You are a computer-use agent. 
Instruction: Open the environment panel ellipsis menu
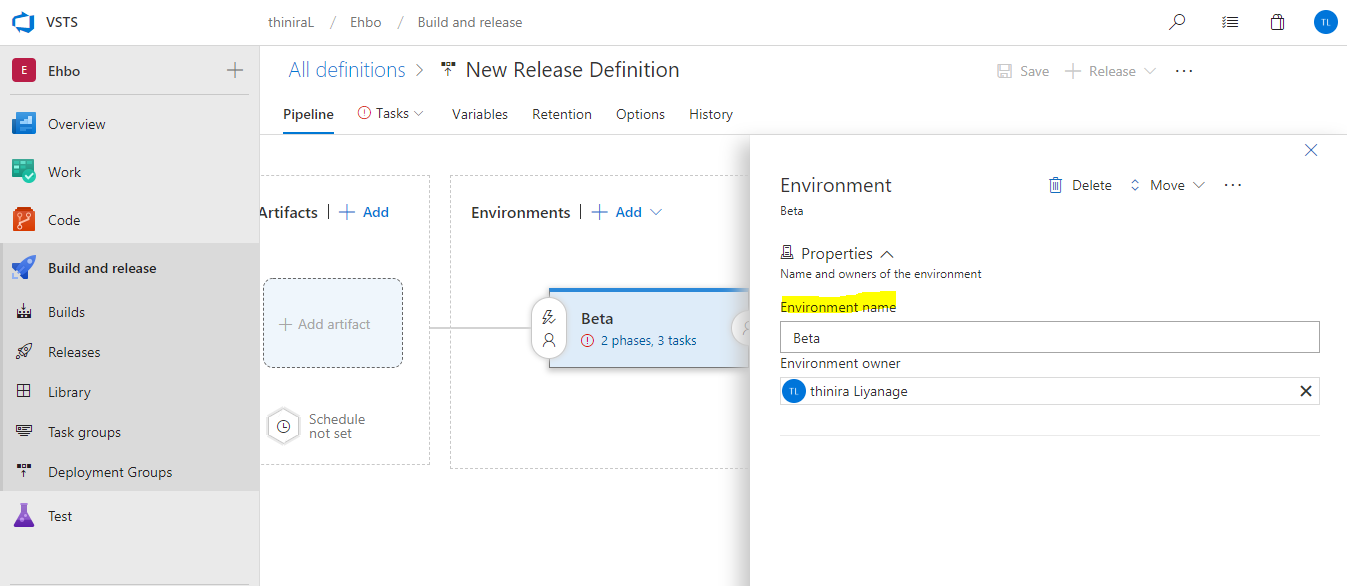coord(1233,185)
